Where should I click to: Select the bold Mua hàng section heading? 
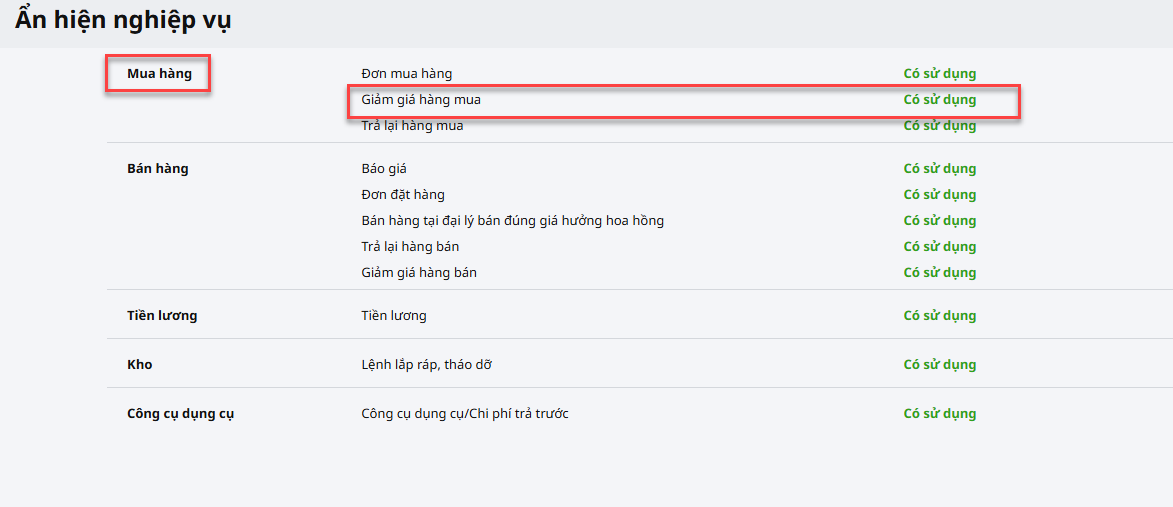[x=159, y=74]
